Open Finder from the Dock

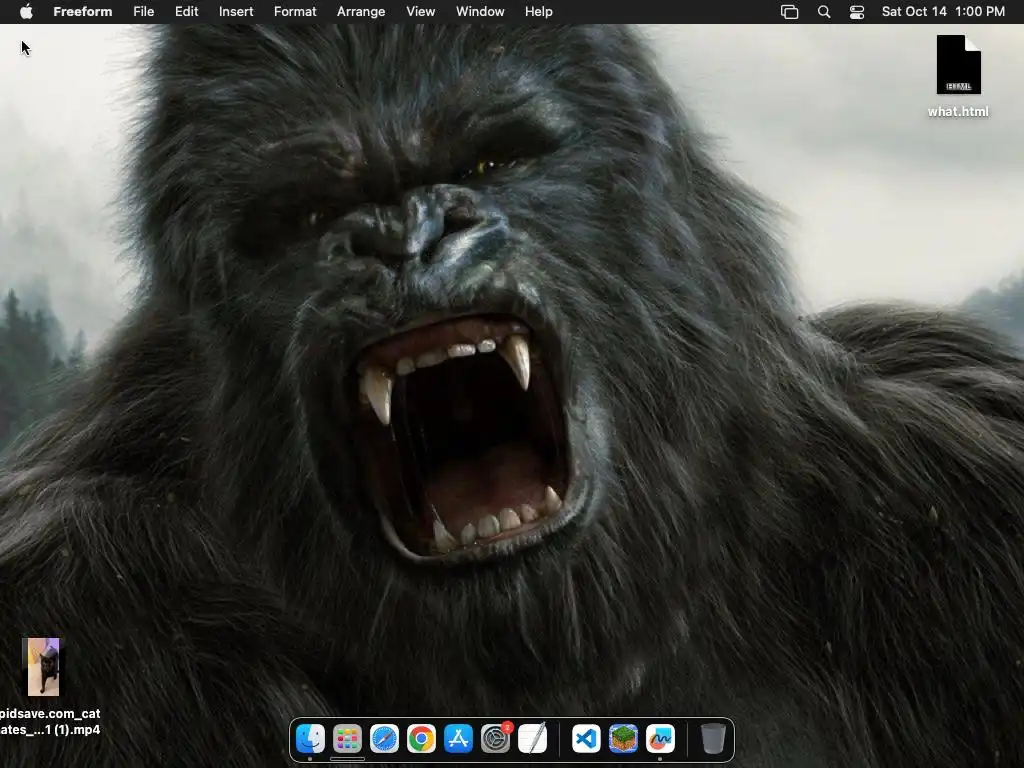tap(310, 739)
